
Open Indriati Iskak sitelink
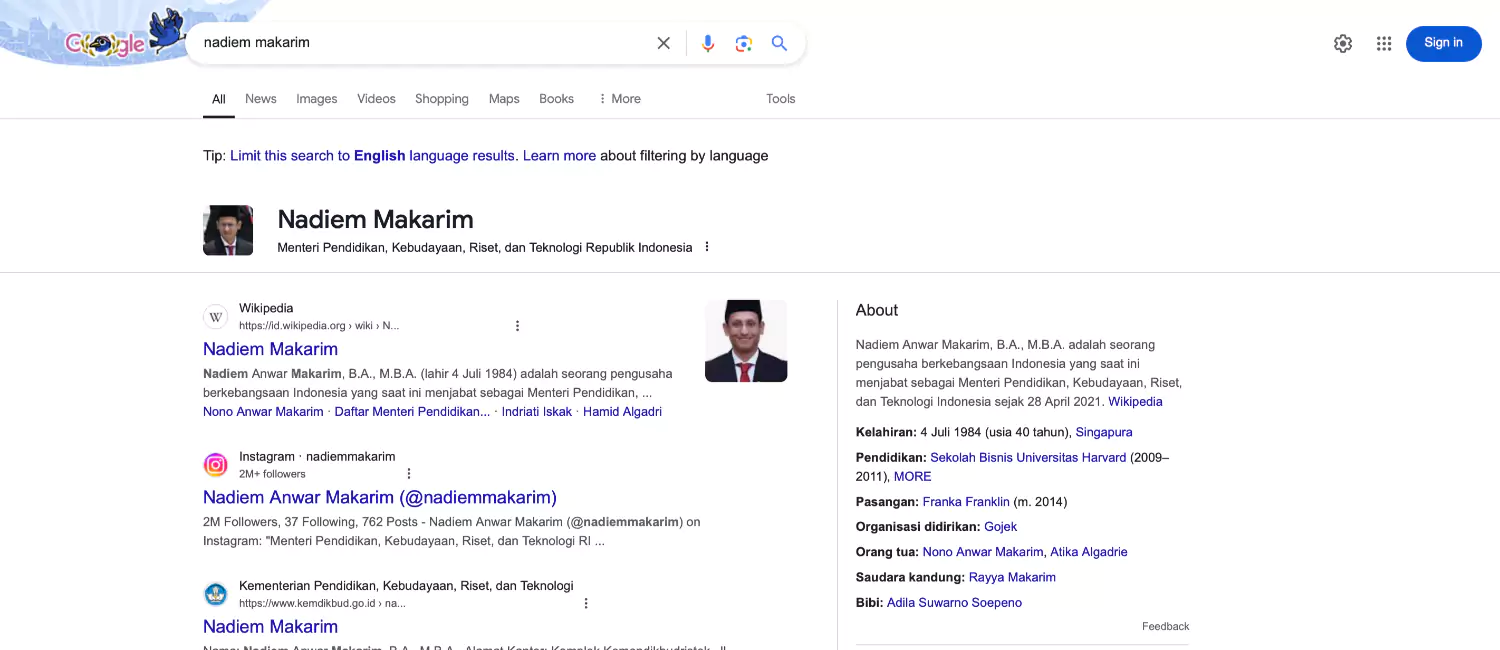click(537, 412)
